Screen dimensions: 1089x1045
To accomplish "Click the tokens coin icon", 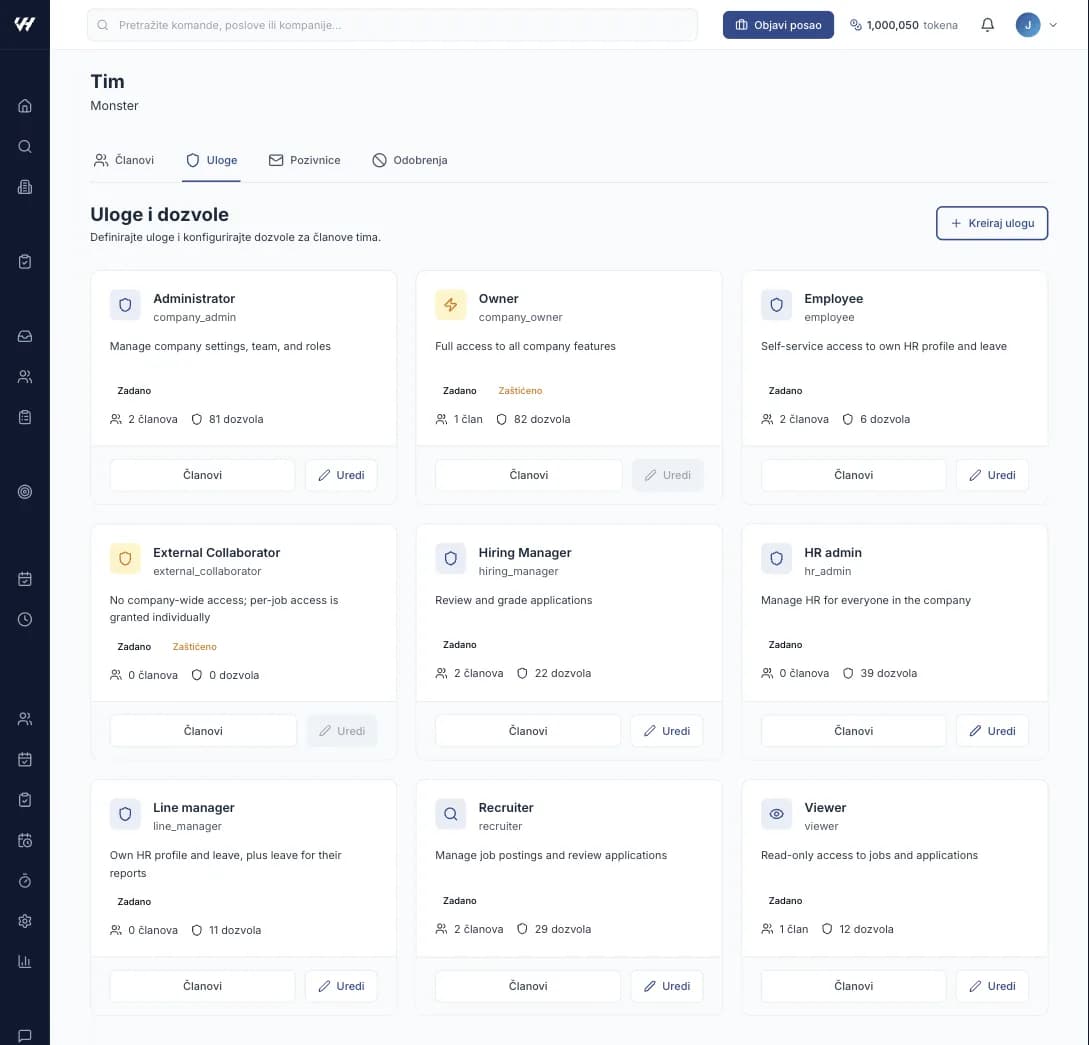I will (856, 25).
